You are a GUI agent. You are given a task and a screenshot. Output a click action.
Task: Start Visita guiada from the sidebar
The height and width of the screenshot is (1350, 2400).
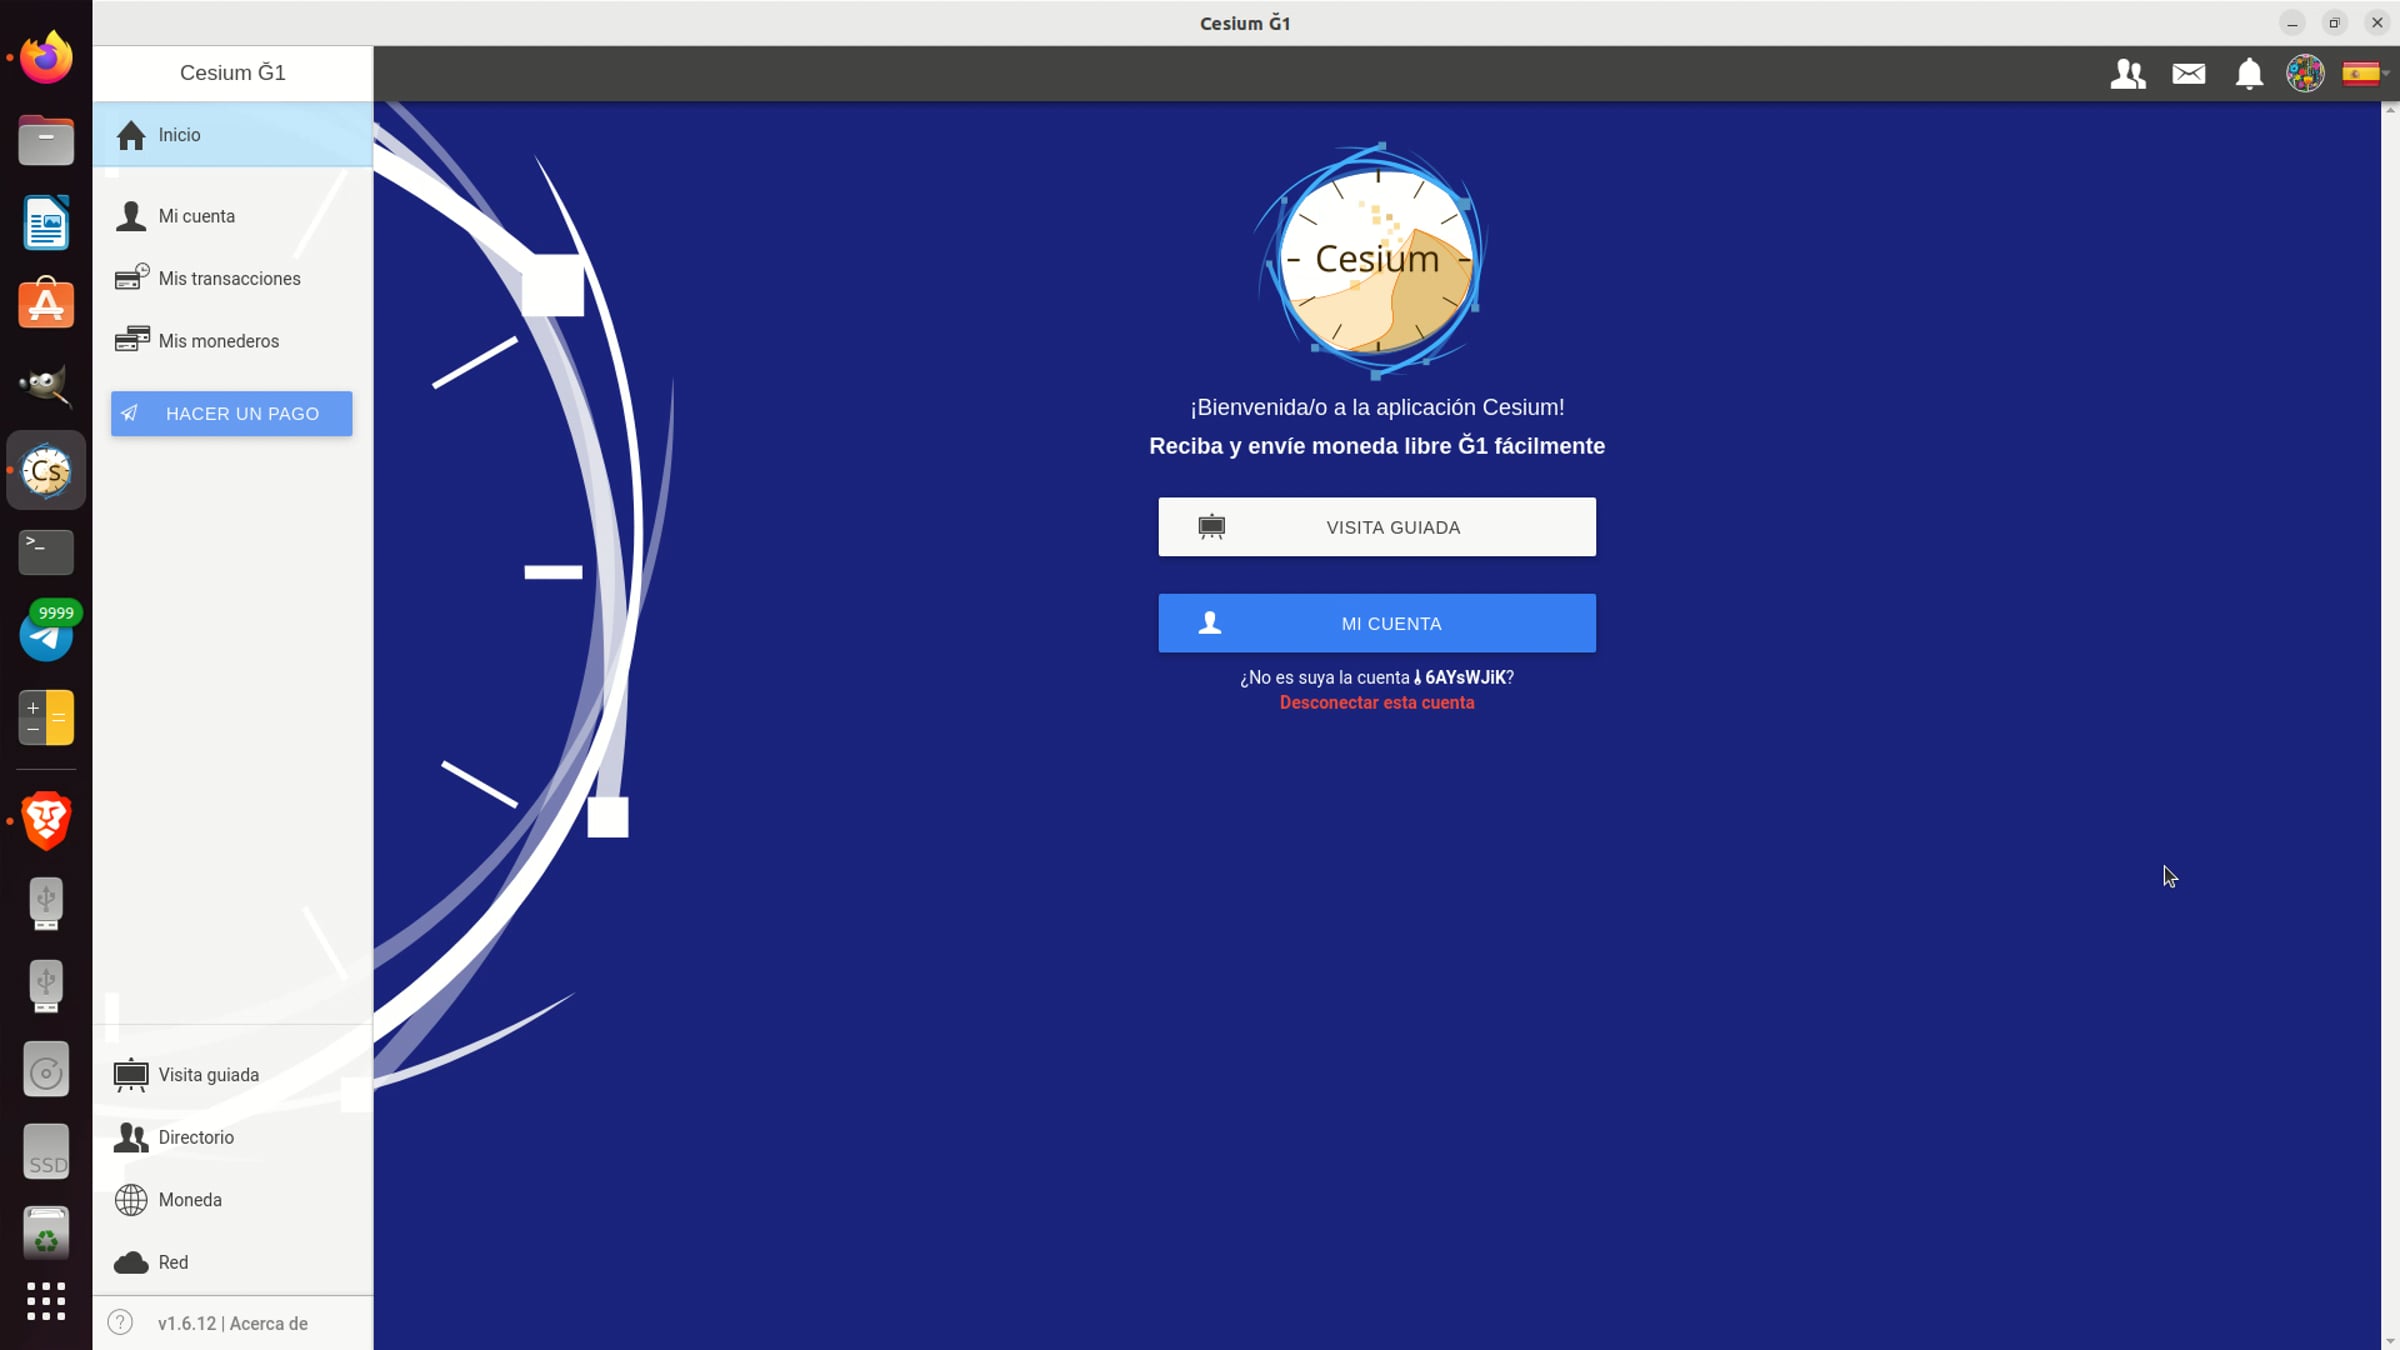(233, 1075)
